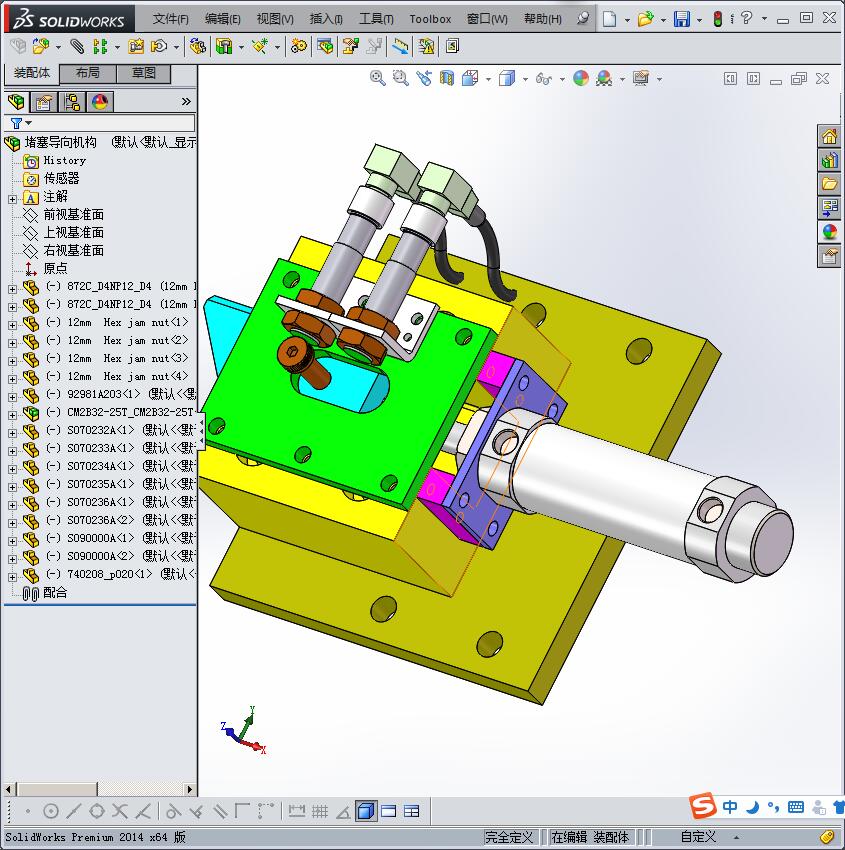This screenshot has height=850, width=845.
Task: Switch to the 布局 tab
Action: coord(87,73)
